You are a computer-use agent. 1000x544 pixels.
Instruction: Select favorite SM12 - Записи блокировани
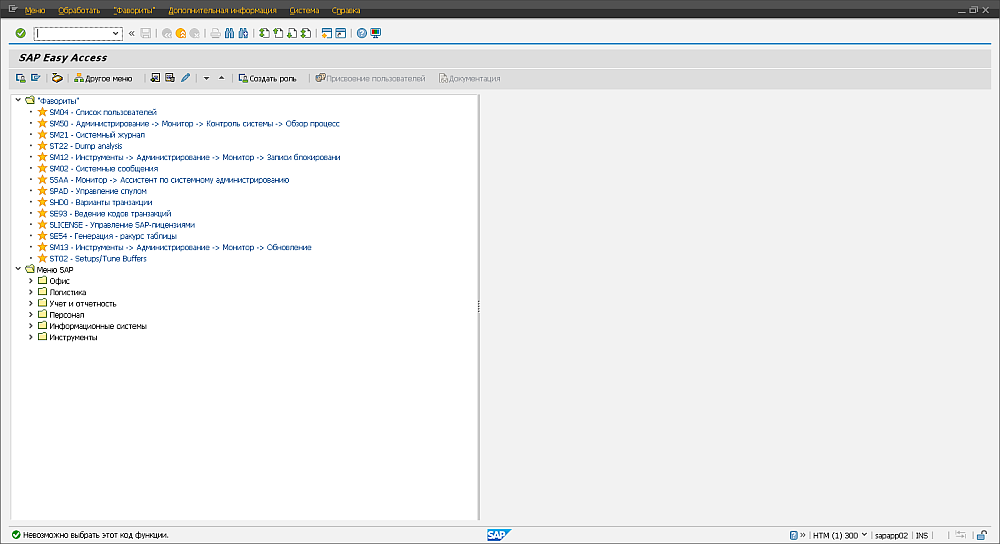click(x=195, y=157)
